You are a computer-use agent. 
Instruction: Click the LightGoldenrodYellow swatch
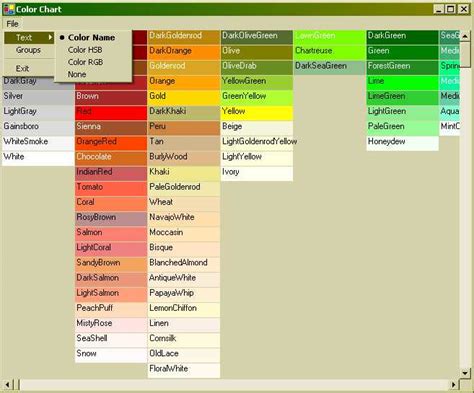[x=257, y=142]
